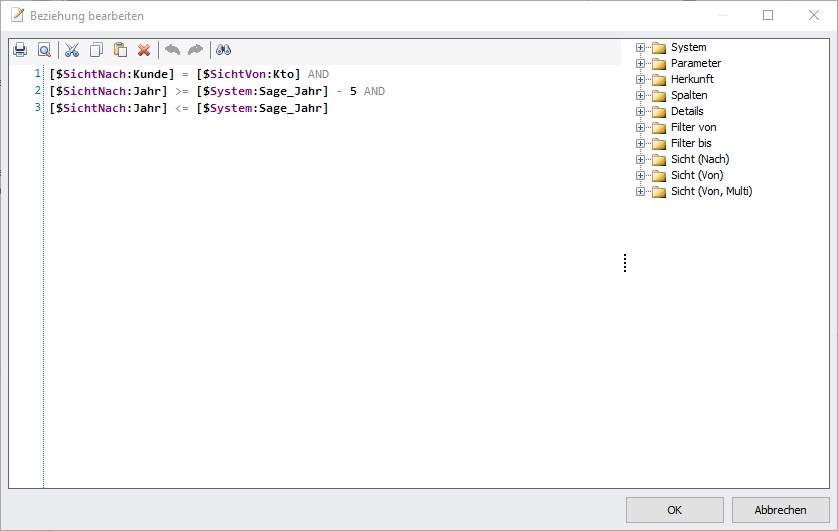This screenshot has height=531, width=838.
Task: Select the Herkunft folder label
Action: point(692,80)
